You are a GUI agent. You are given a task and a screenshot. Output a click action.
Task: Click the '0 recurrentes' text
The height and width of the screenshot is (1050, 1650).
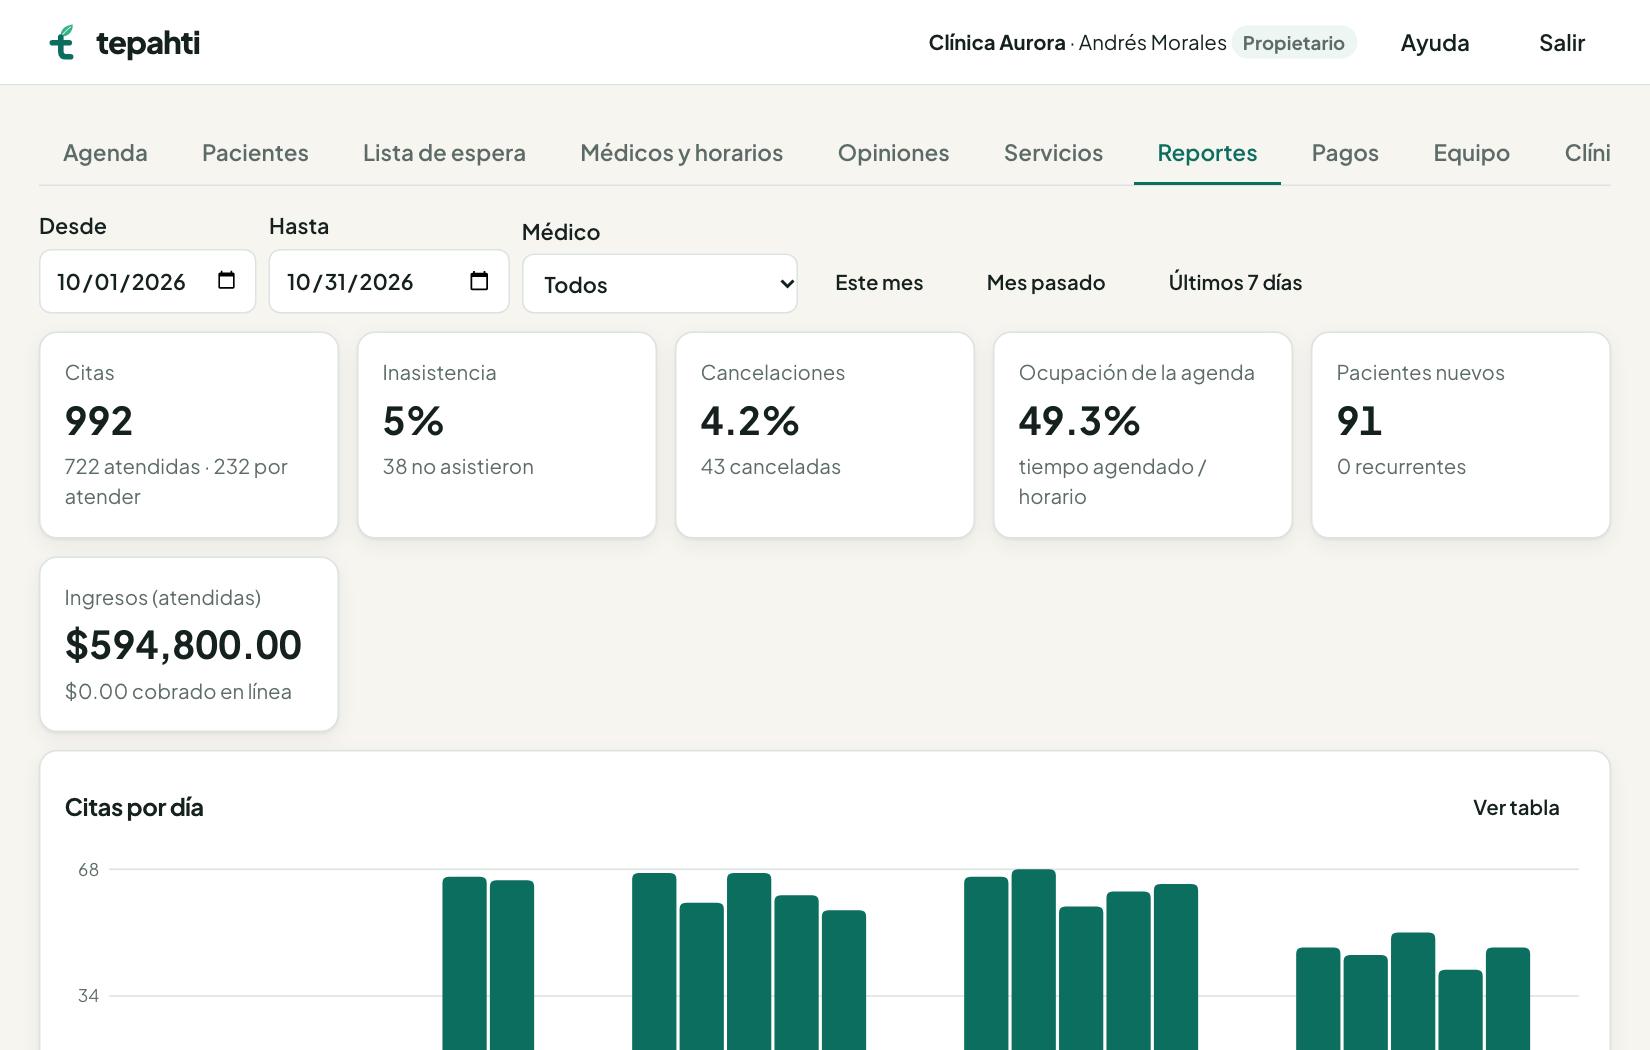pos(1401,466)
